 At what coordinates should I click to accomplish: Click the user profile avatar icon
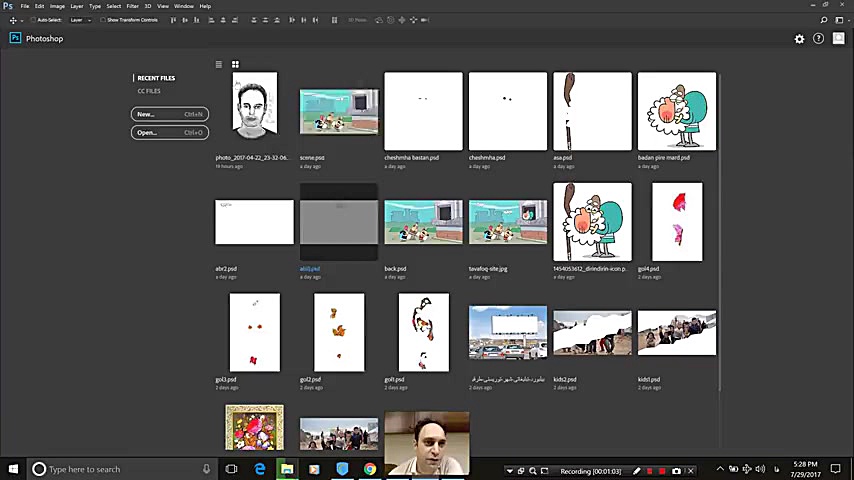tap(838, 39)
